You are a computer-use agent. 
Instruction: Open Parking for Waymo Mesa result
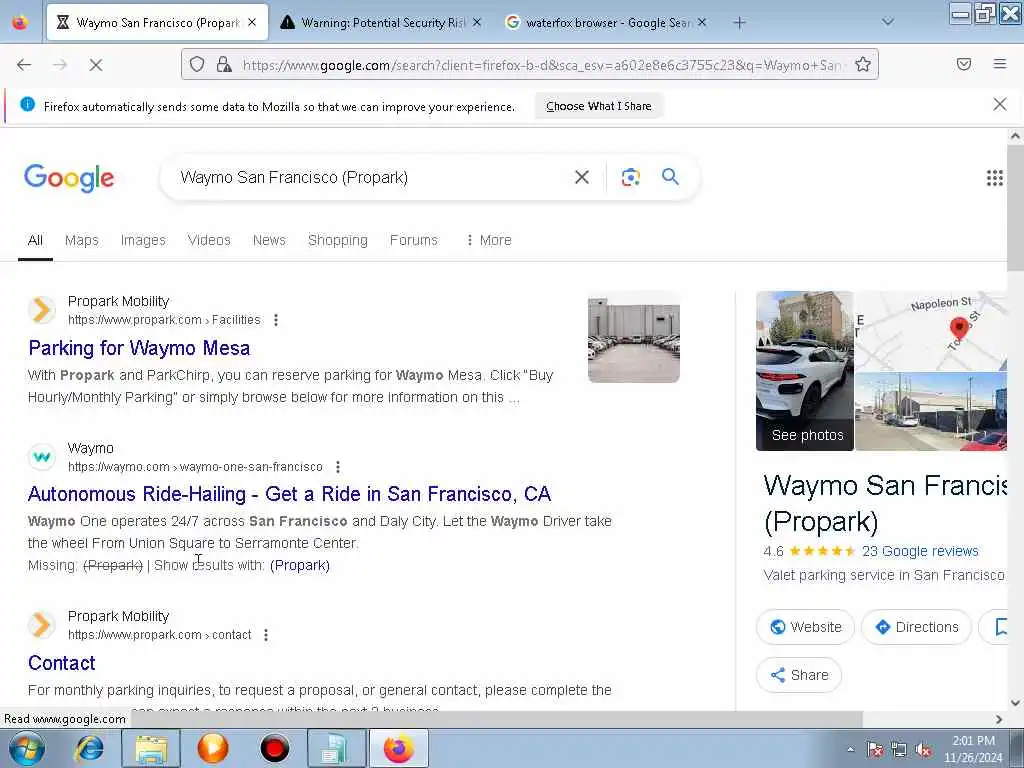pos(139,348)
